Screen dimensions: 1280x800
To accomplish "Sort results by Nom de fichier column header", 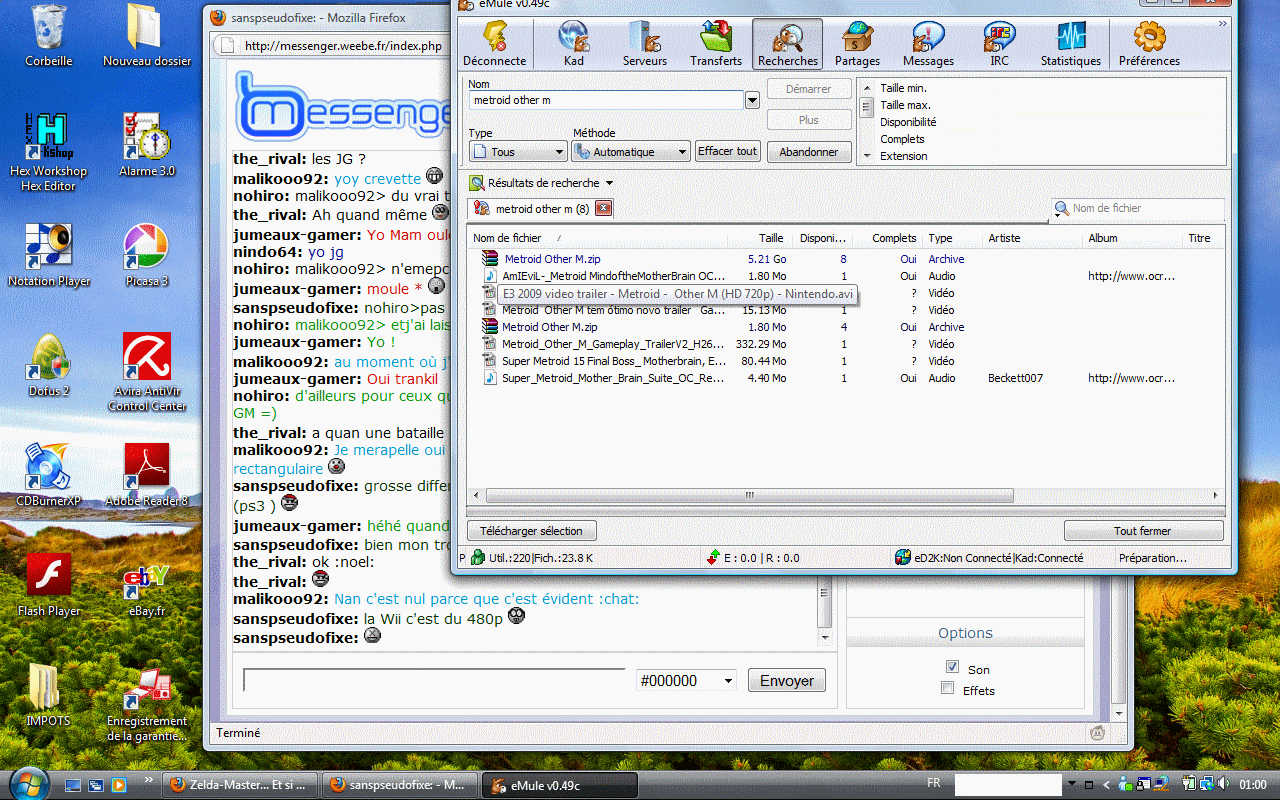I will click(598, 238).
